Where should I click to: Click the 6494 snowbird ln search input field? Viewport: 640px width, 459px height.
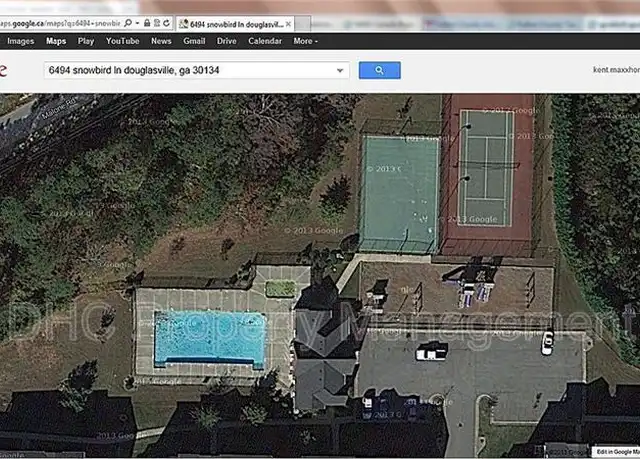[x=190, y=70]
